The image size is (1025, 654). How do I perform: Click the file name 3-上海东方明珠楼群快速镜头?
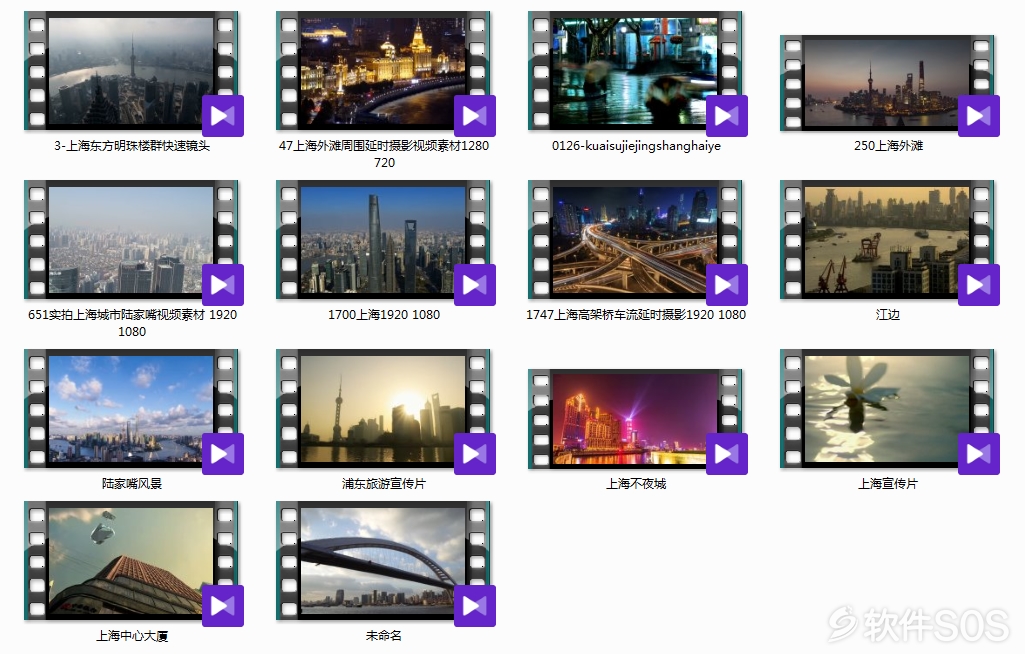click(131, 146)
